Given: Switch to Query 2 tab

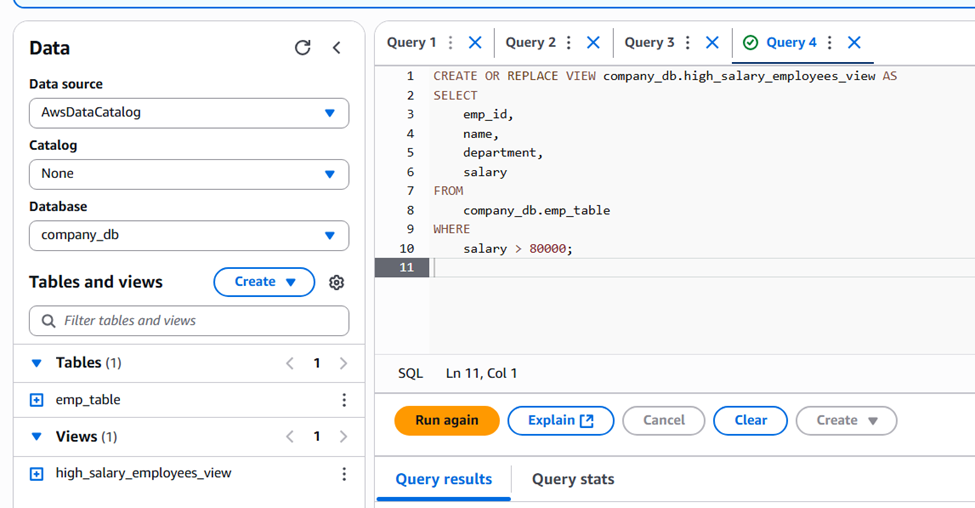Looking at the screenshot, I should [x=530, y=42].
